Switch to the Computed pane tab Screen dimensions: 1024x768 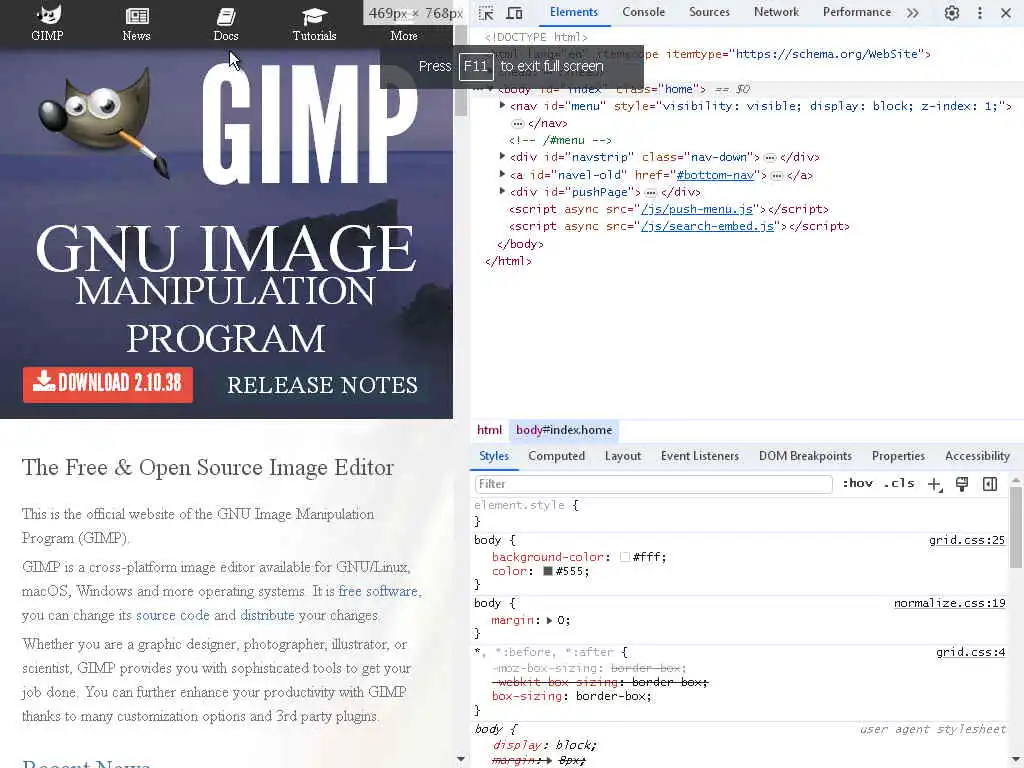[x=556, y=456]
